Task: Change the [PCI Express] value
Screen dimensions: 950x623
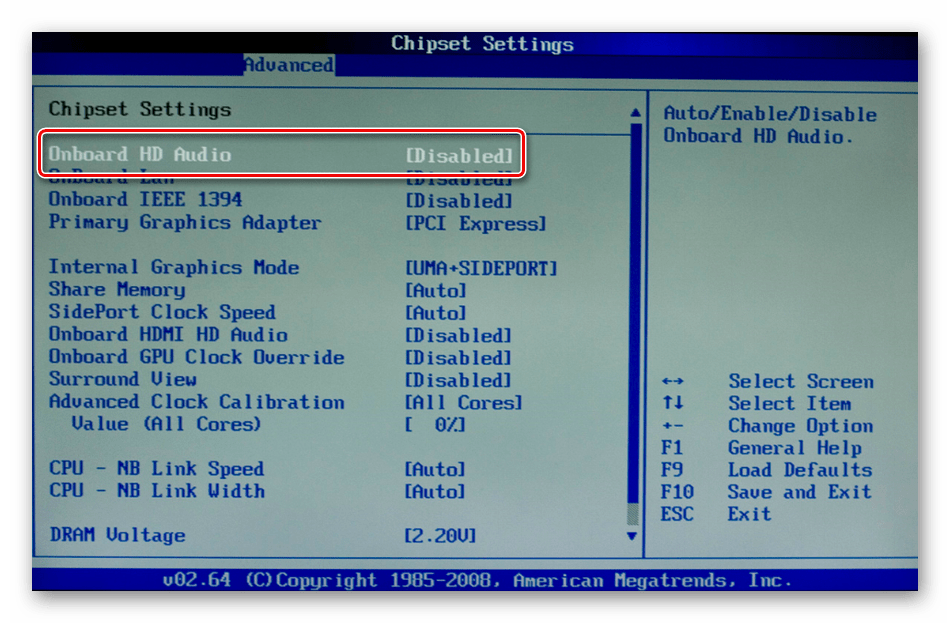Action: click(x=476, y=224)
